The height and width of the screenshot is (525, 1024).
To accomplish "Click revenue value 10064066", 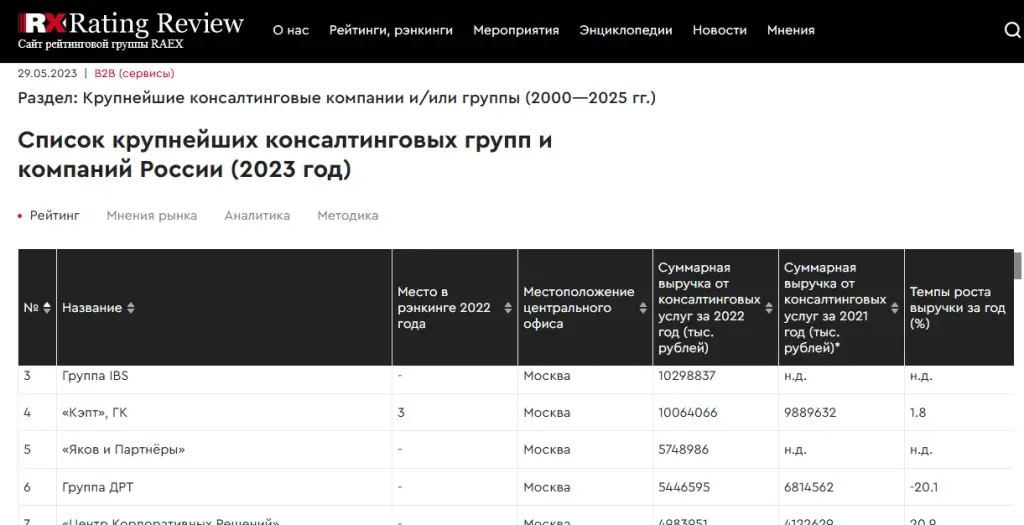I will pyautogui.click(x=688, y=413).
